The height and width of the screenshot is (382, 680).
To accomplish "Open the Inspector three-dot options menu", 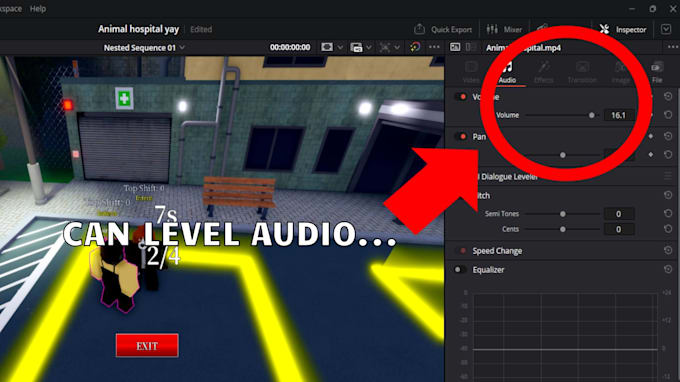I will pyautogui.click(x=673, y=47).
